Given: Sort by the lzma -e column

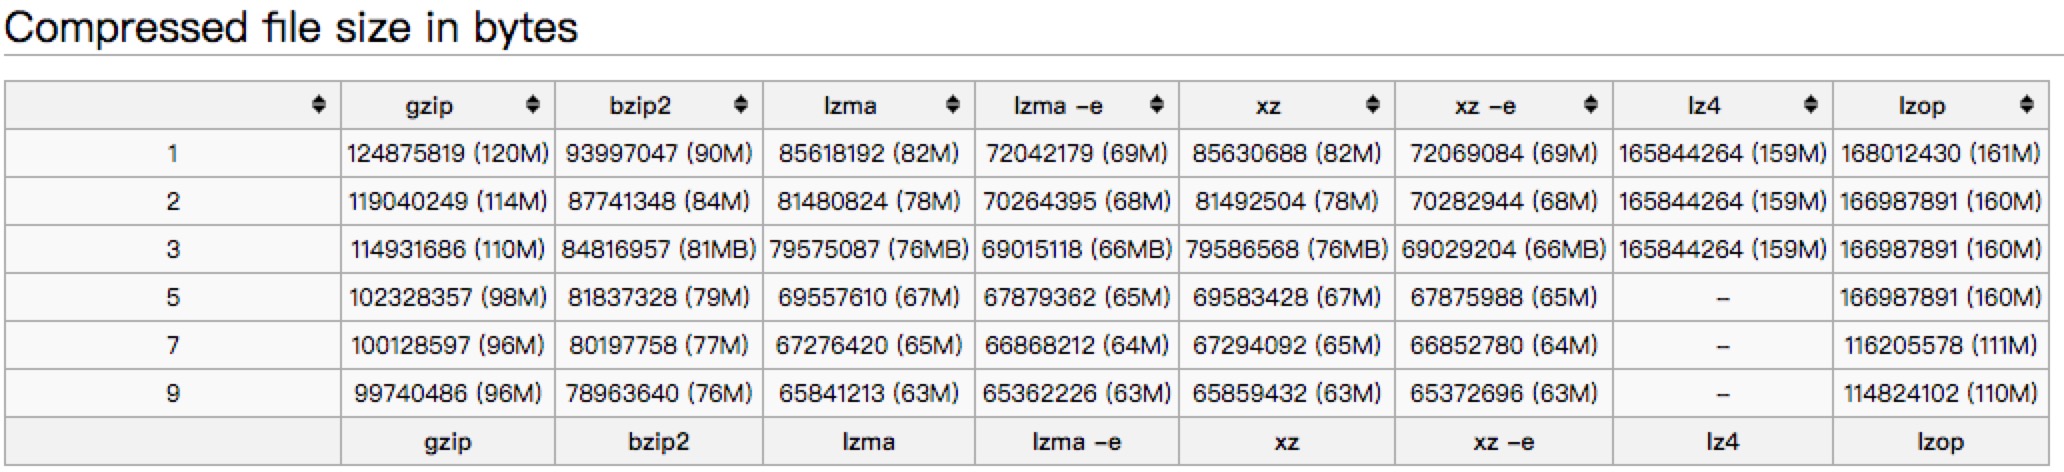Looking at the screenshot, I should tap(1157, 105).
